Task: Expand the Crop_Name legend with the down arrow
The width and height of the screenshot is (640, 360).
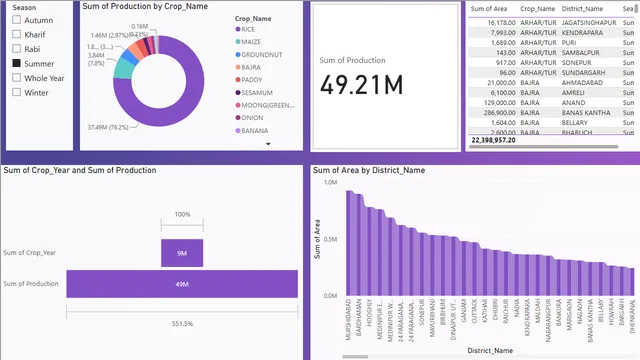Action: tap(268, 144)
